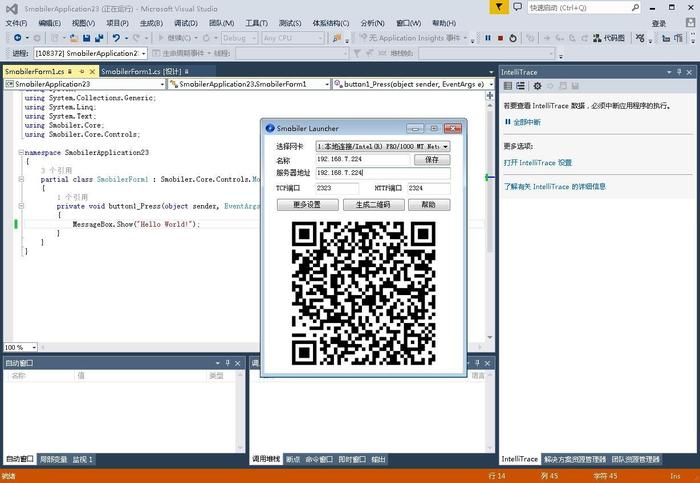Open the 窗口(W) menu
The width and height of the screenshot is (700, 483).
[x=408, y=23]
